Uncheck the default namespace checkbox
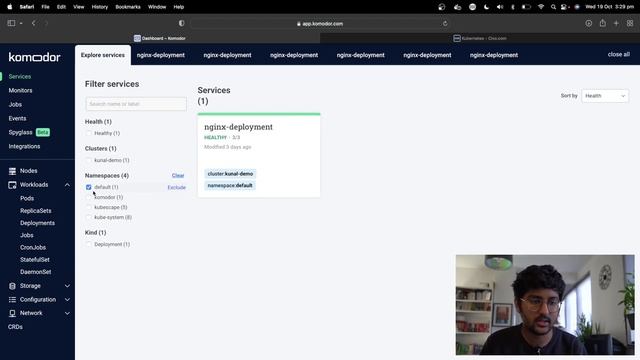The height and width of the screenshot is (360, 640). click(89, 187)
